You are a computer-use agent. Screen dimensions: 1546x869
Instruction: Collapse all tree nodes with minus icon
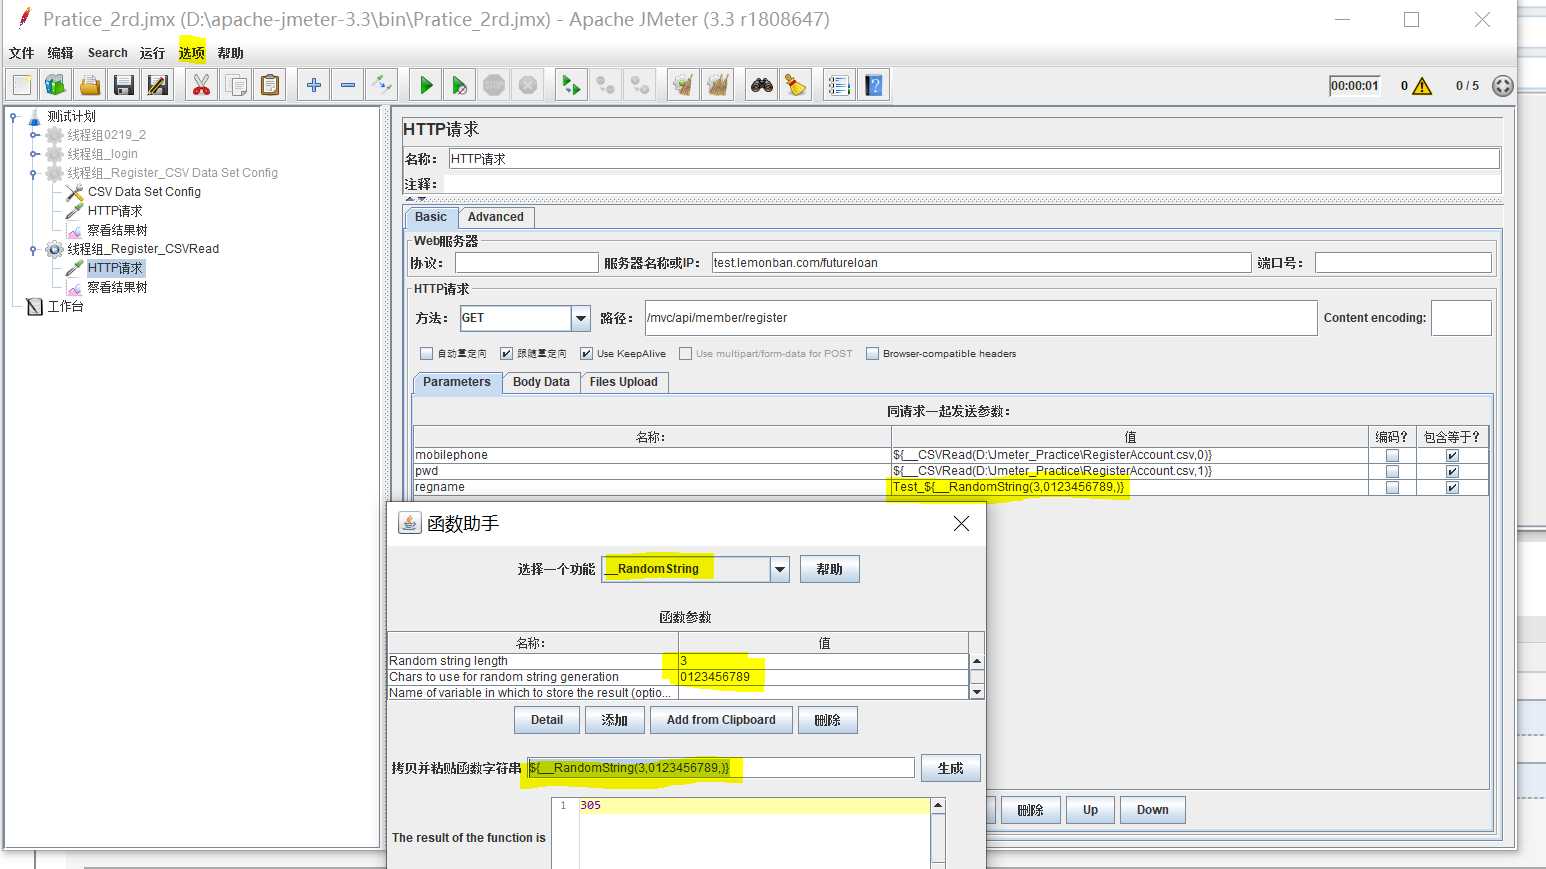click(x=348, y=85)
